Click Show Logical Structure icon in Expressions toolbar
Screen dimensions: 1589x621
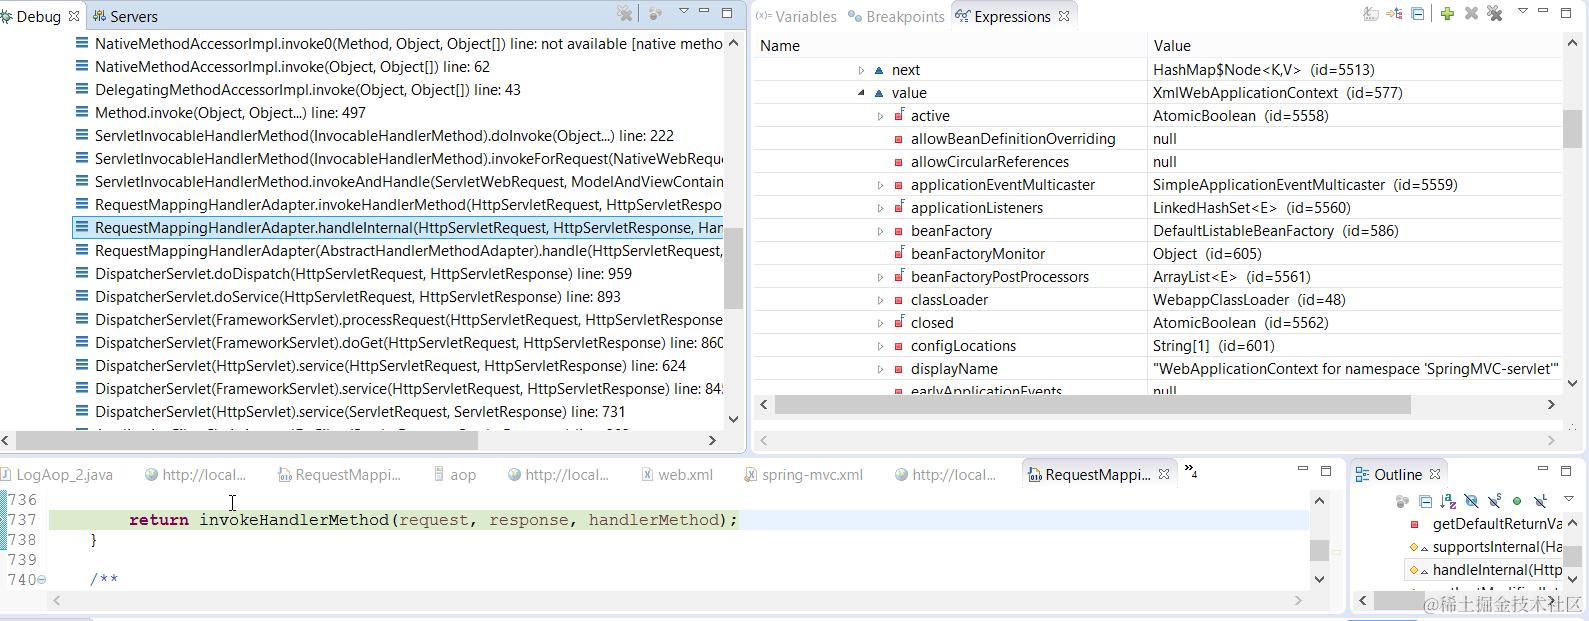pos(1395,14)
